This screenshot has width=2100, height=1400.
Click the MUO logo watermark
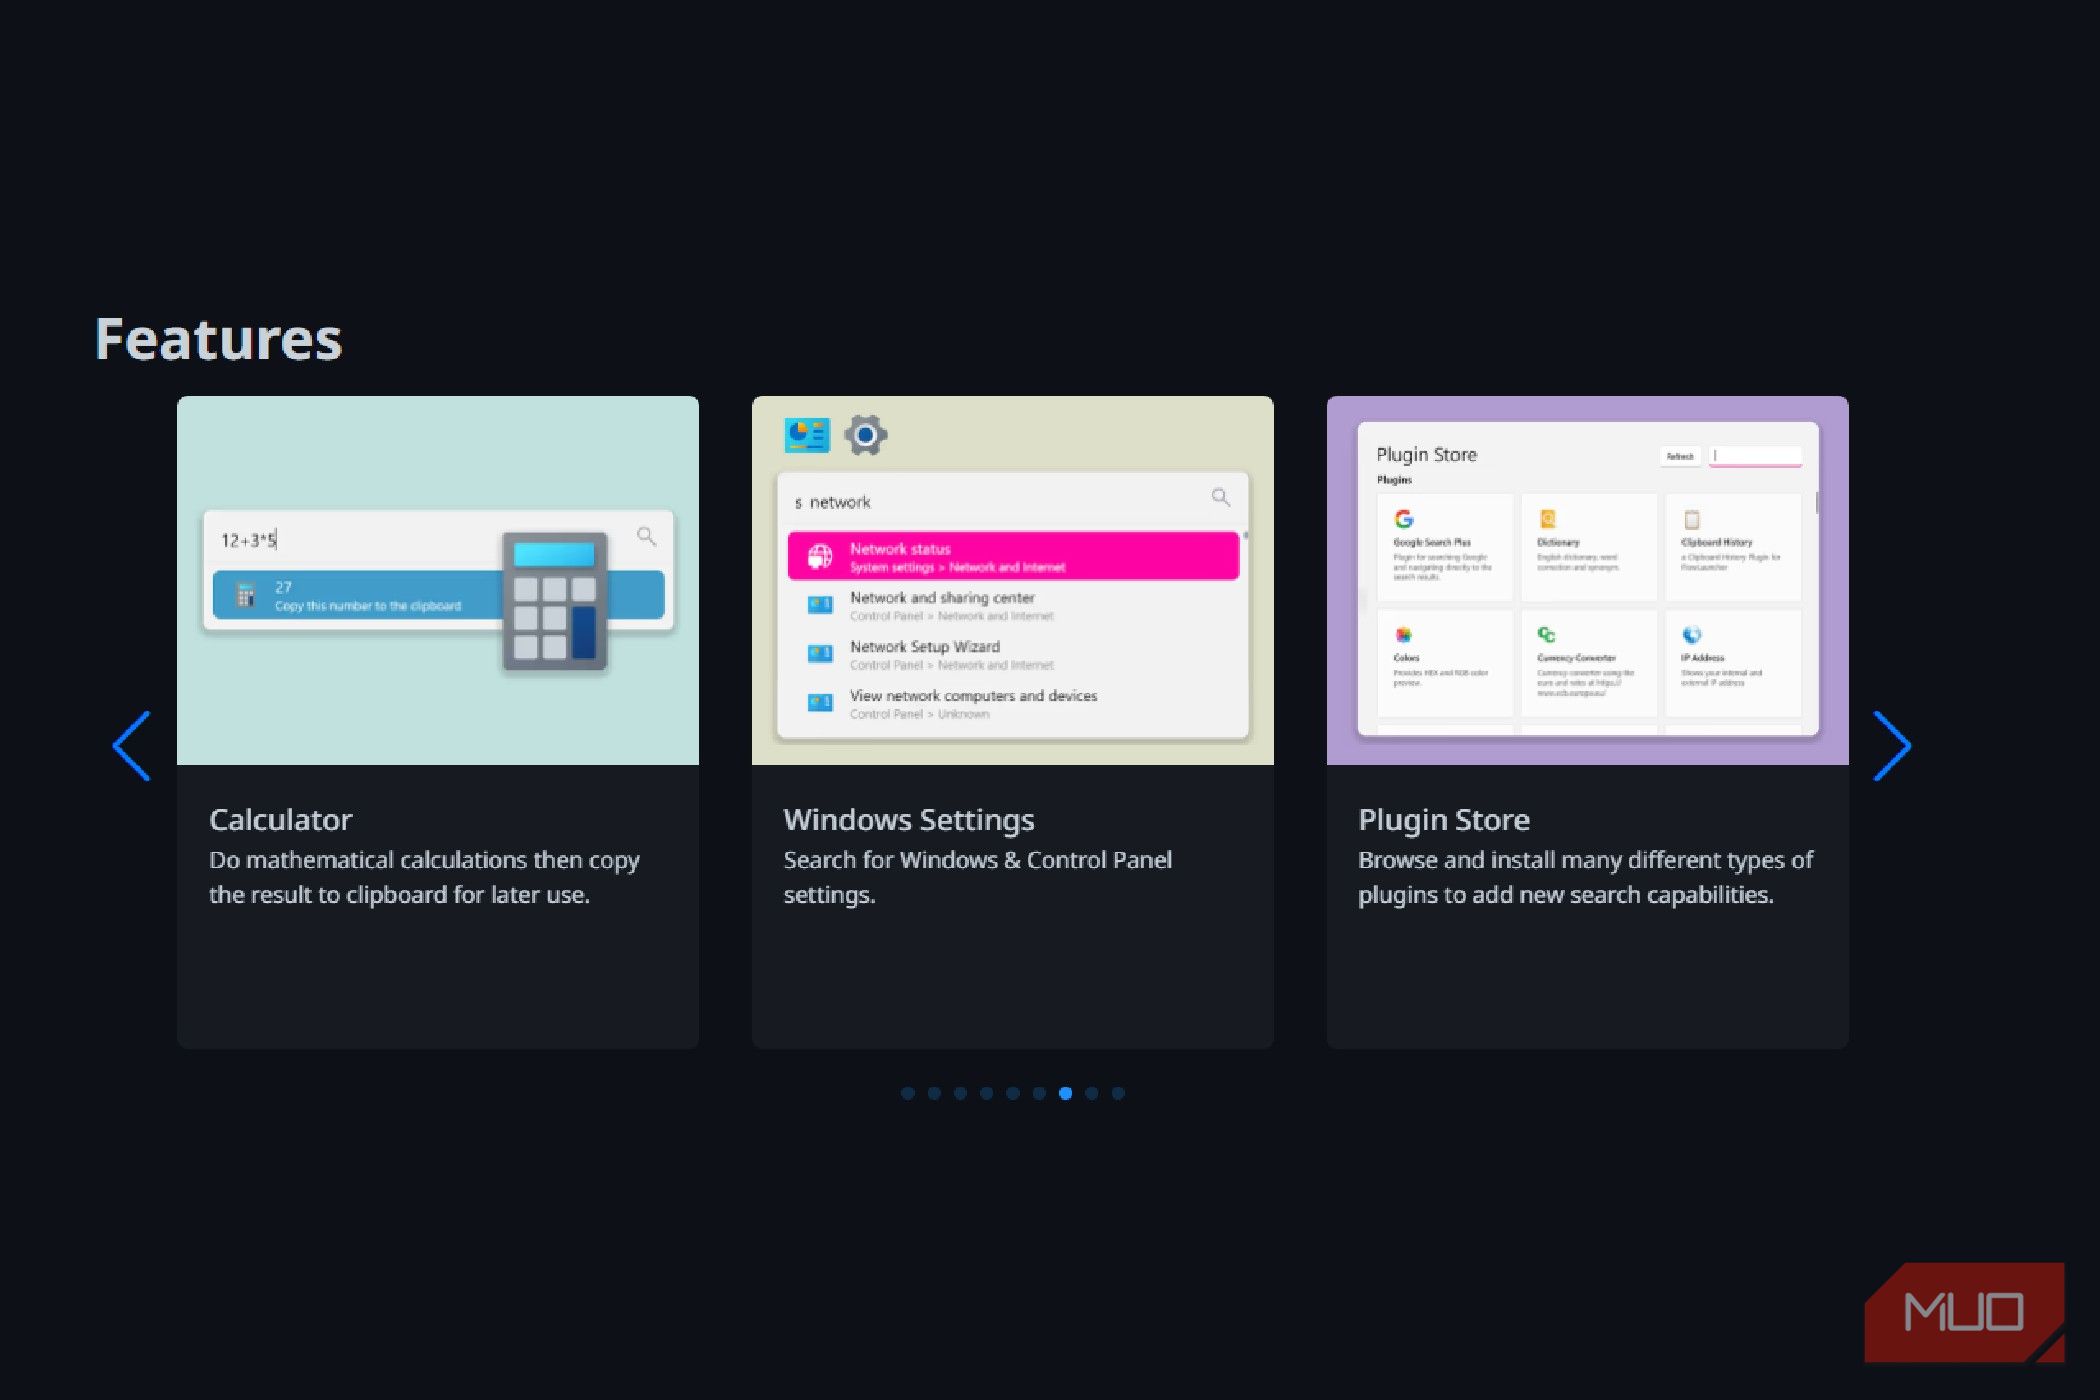[x=1963, y=1312]
